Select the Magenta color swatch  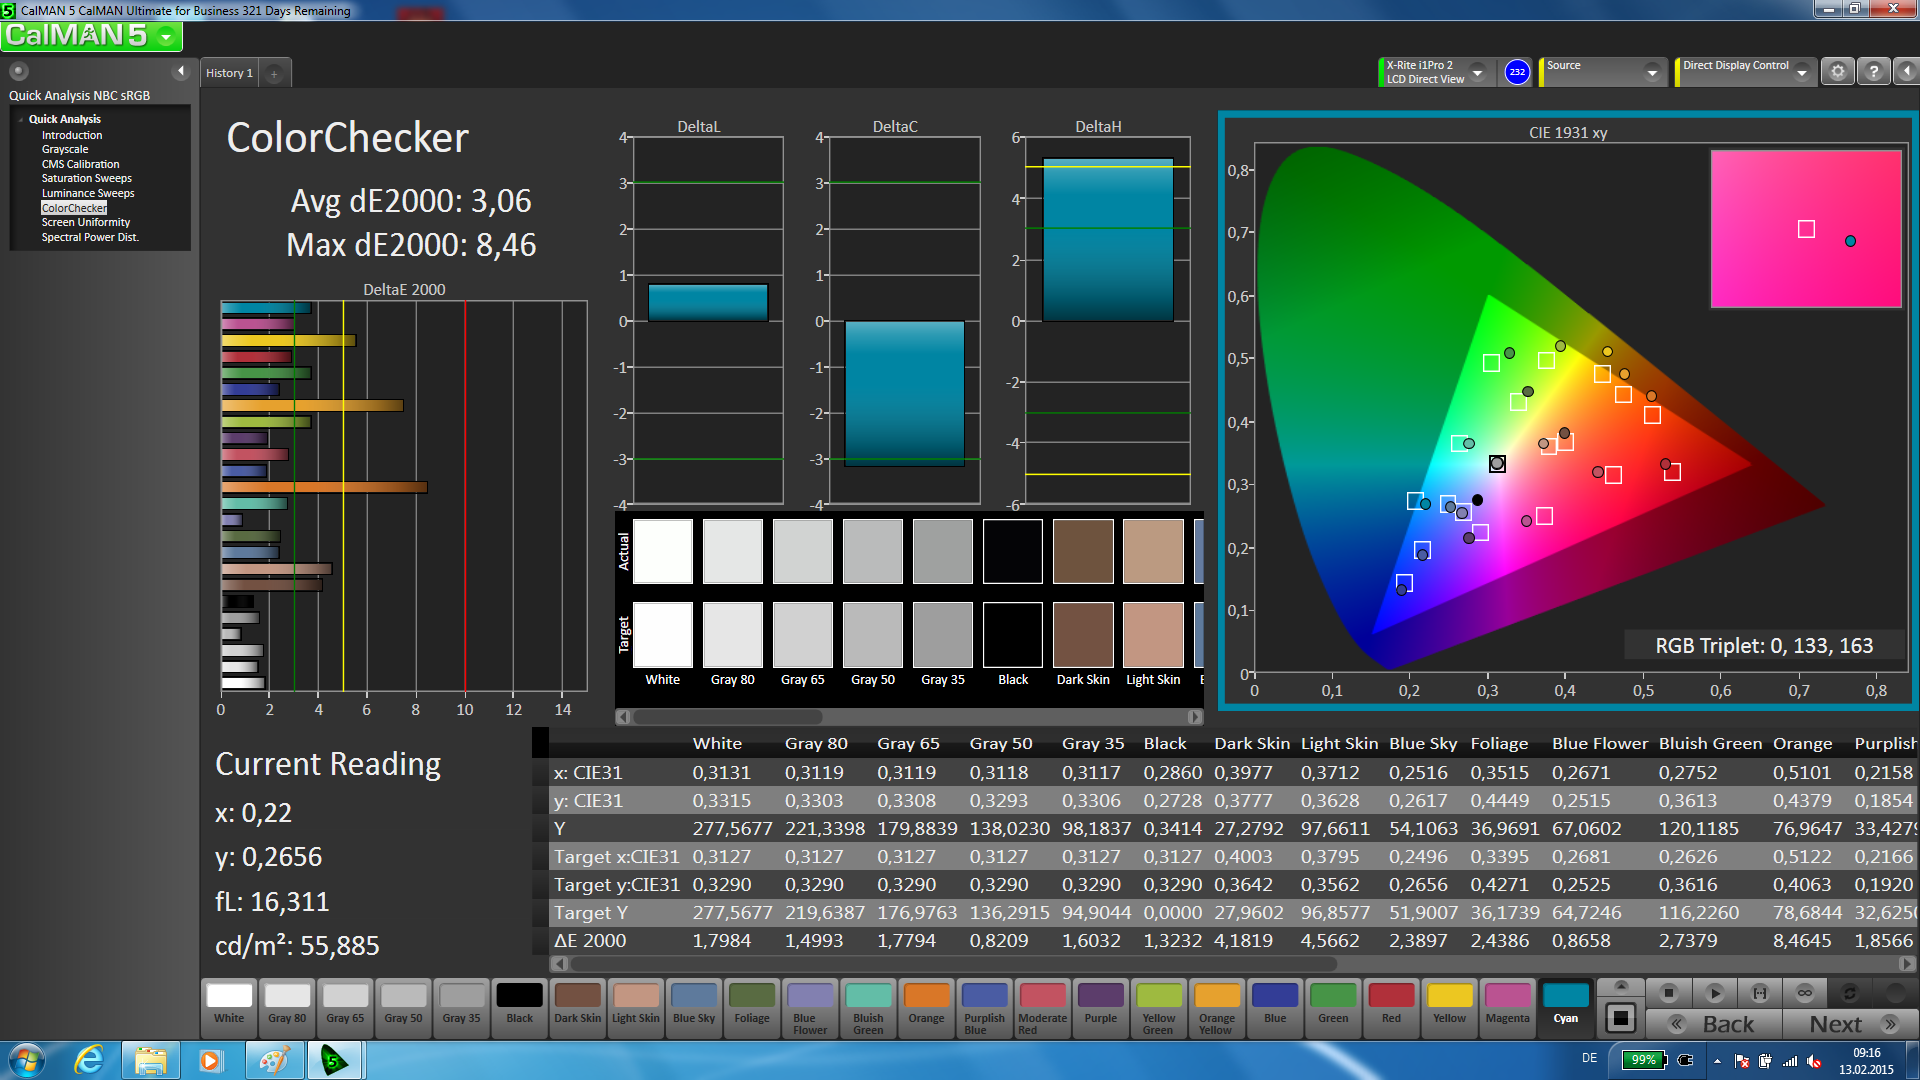tap(1507, 1003)
